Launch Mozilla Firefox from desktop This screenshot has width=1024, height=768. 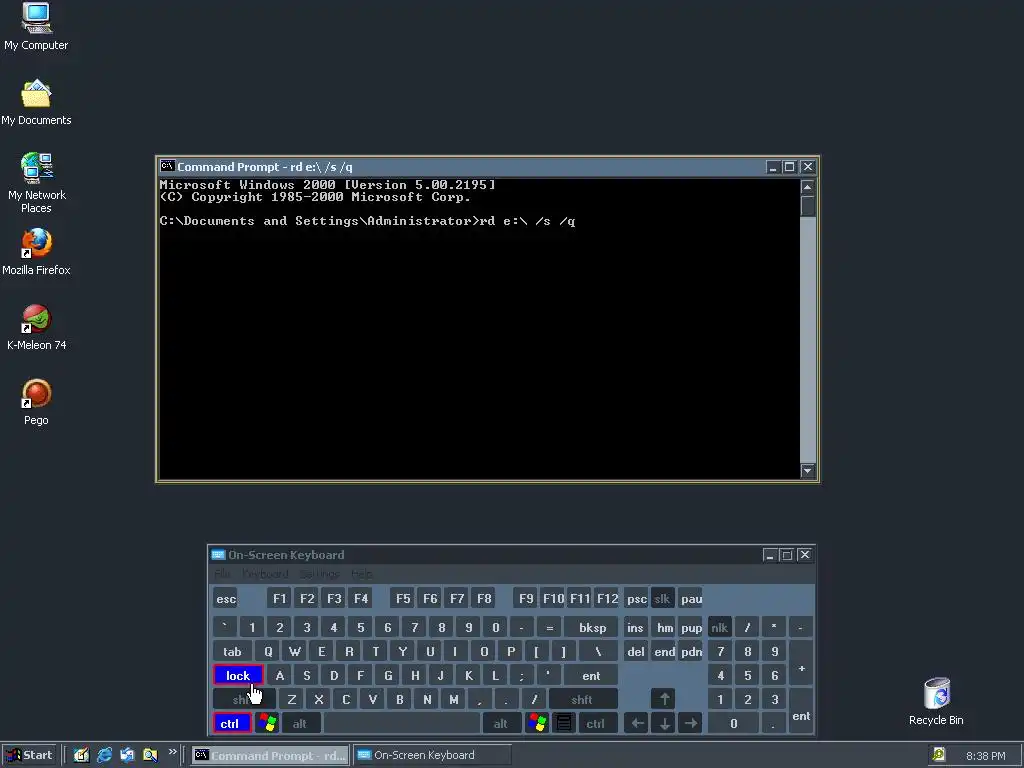(x=36, y=251)
